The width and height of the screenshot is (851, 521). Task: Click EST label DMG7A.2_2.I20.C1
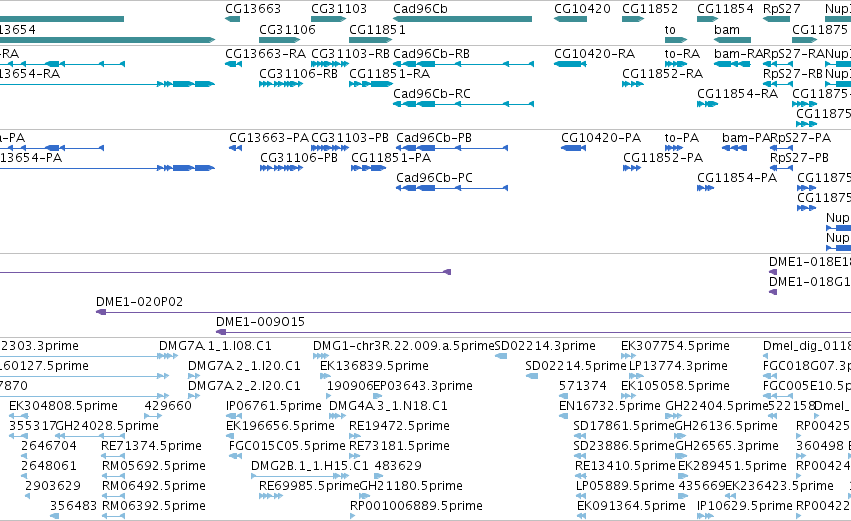pos(244,386)
